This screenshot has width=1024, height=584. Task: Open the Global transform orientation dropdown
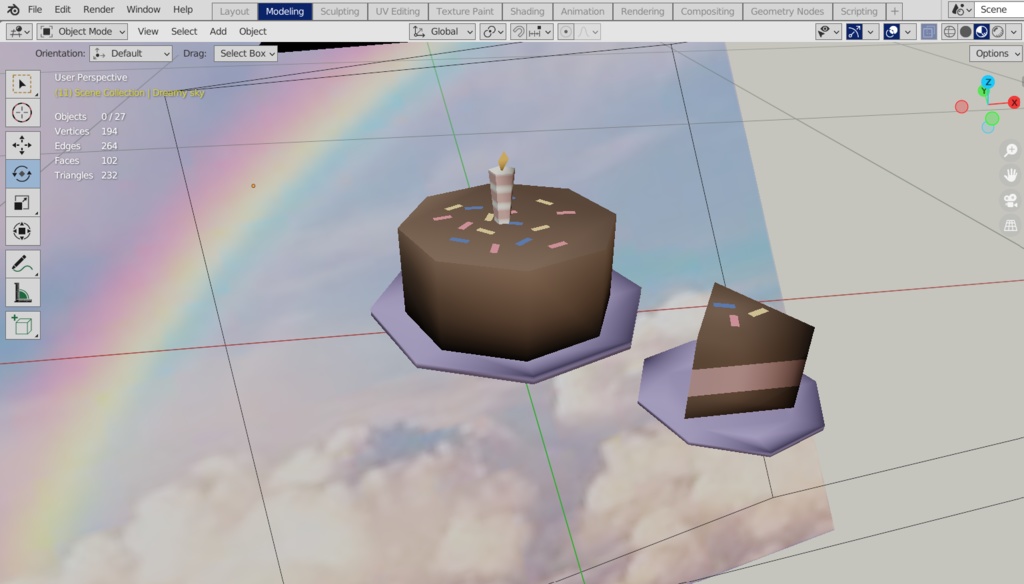point(442,31)
